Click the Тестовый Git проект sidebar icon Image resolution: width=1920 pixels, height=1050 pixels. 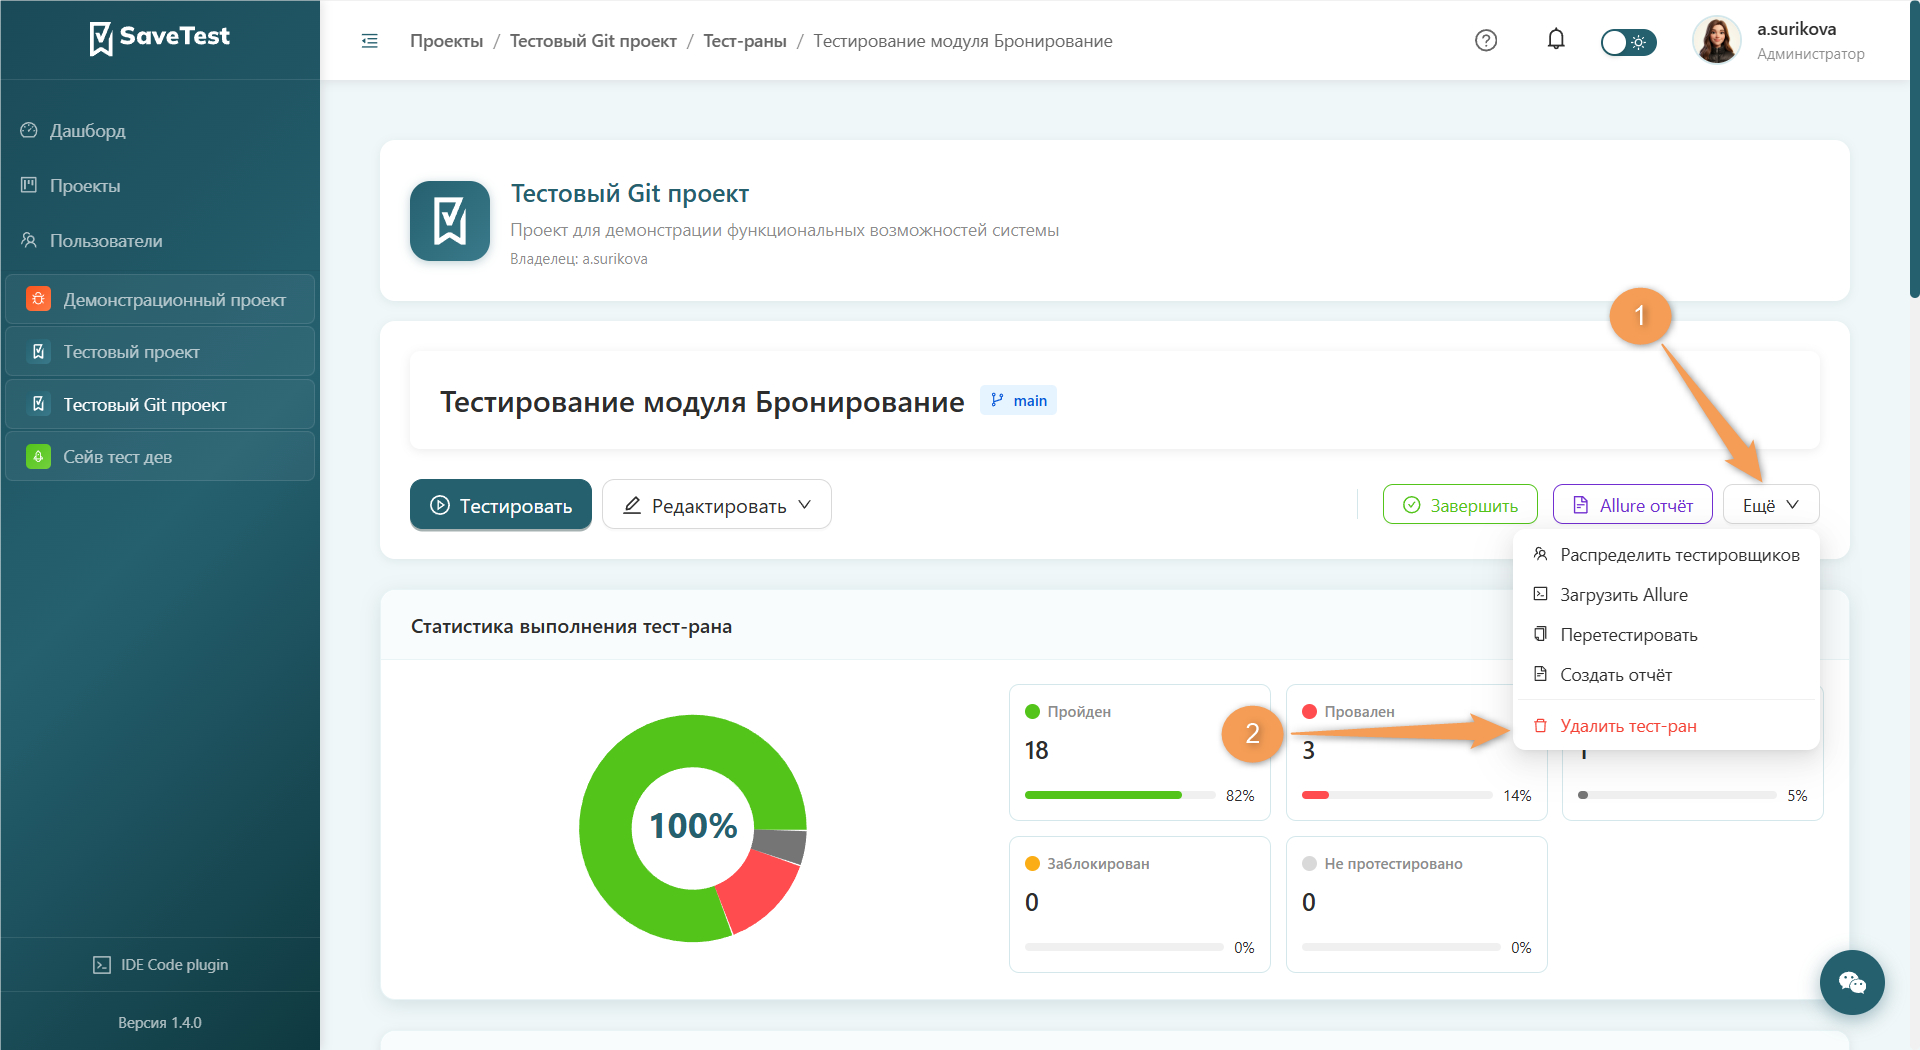(38, 404)
